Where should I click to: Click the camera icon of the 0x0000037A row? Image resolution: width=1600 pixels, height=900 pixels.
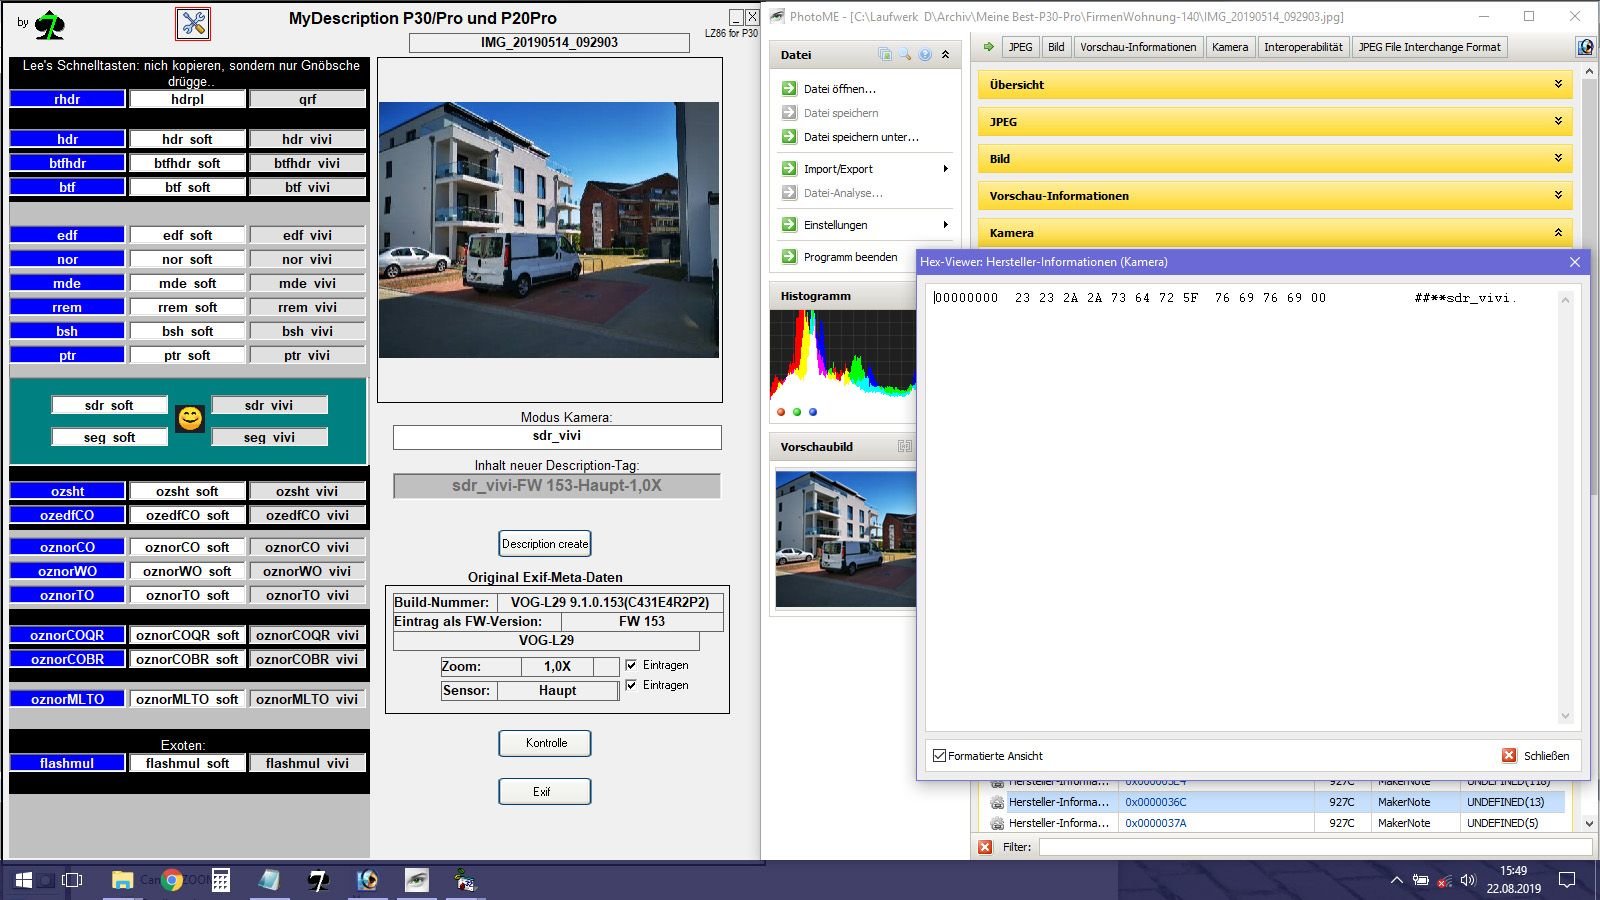pos(996,823)
